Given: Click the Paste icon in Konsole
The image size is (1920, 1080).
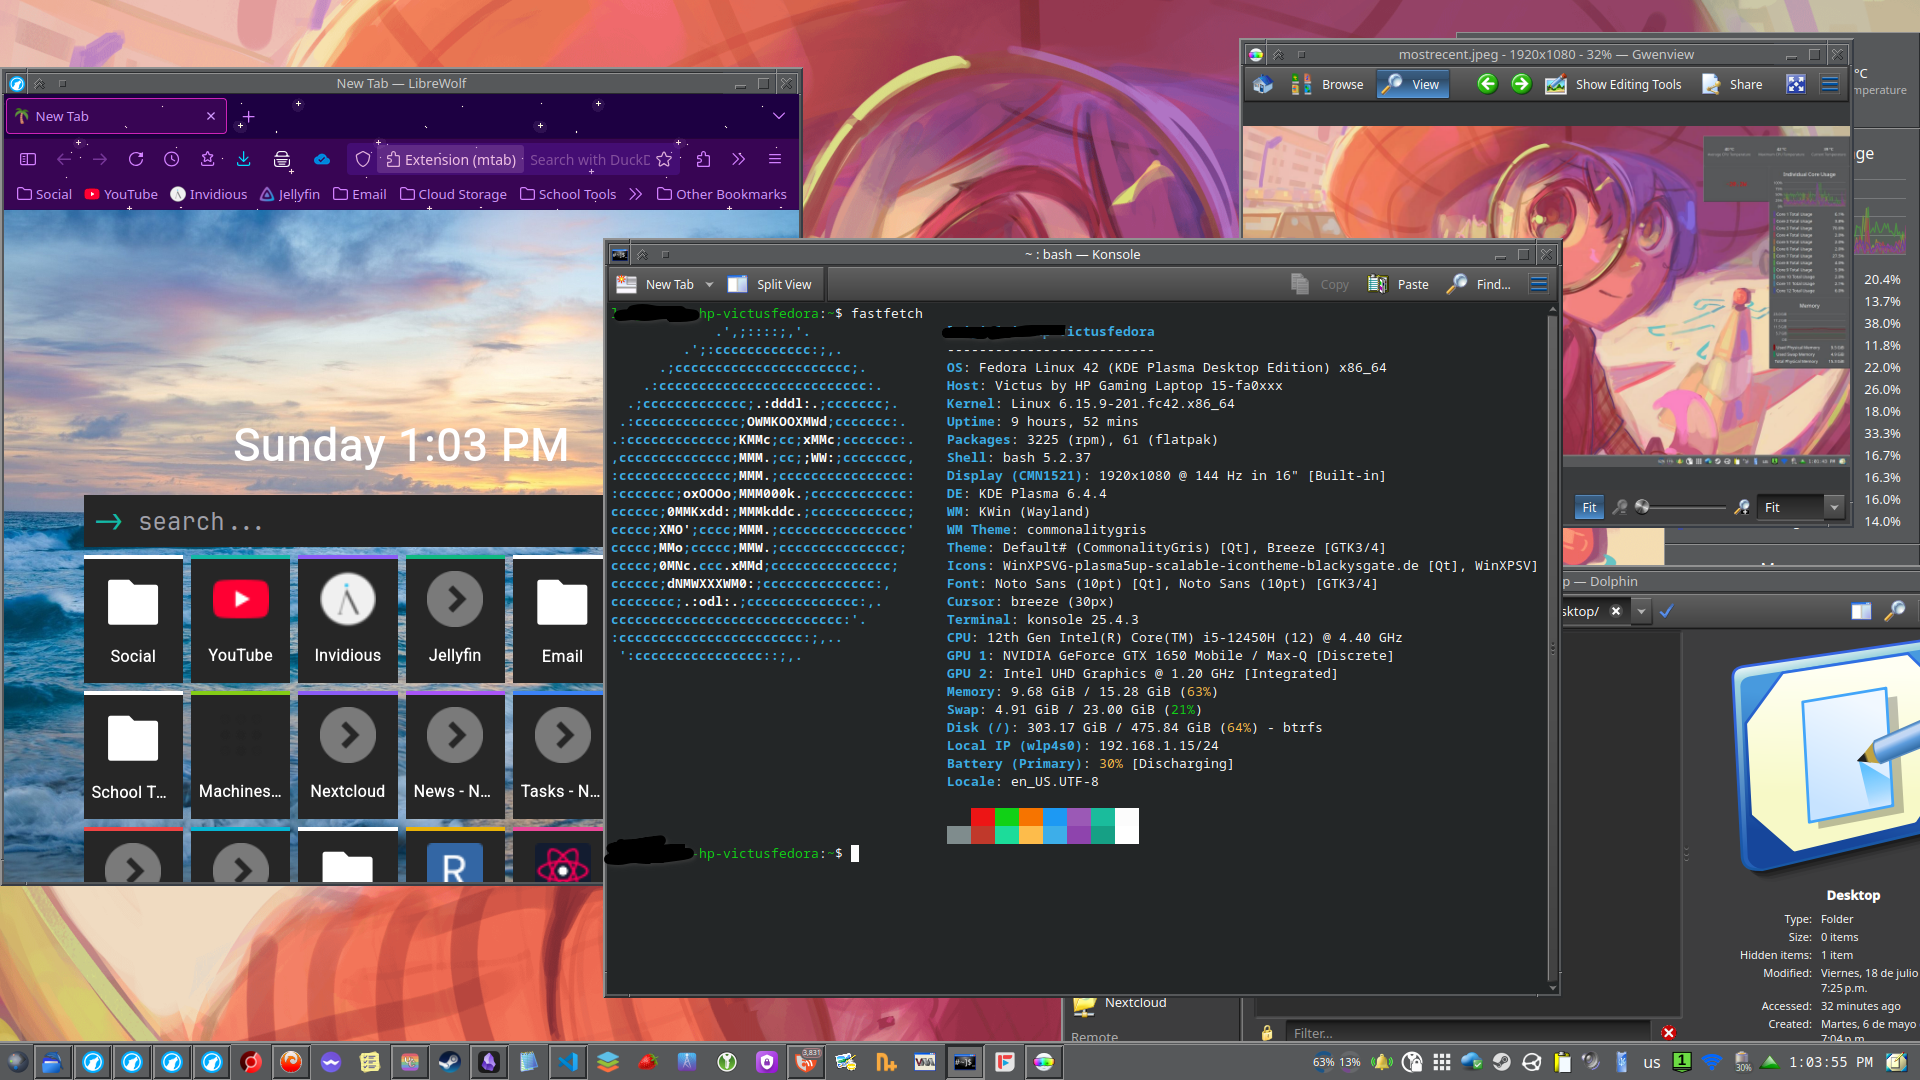Looking at the screenshot, I should point(1378,284).
